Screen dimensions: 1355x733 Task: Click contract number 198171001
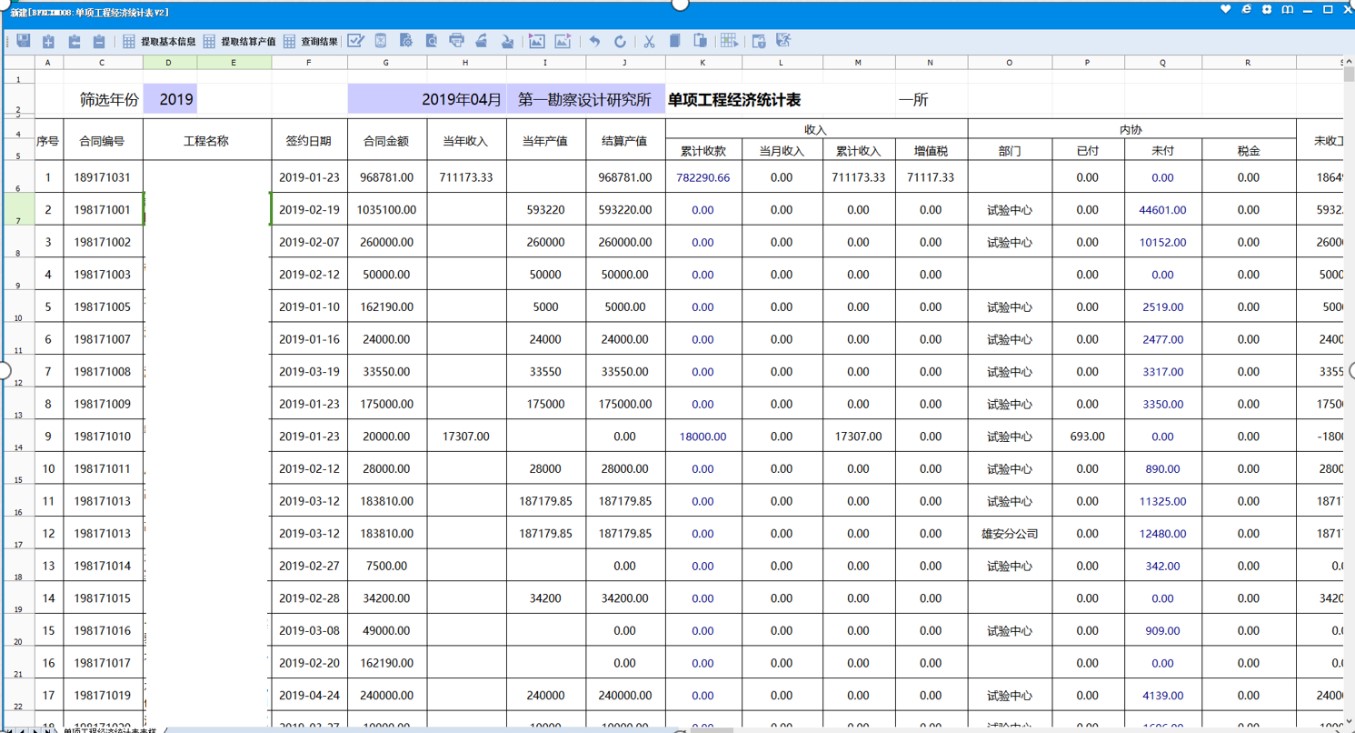coord(103,210)
